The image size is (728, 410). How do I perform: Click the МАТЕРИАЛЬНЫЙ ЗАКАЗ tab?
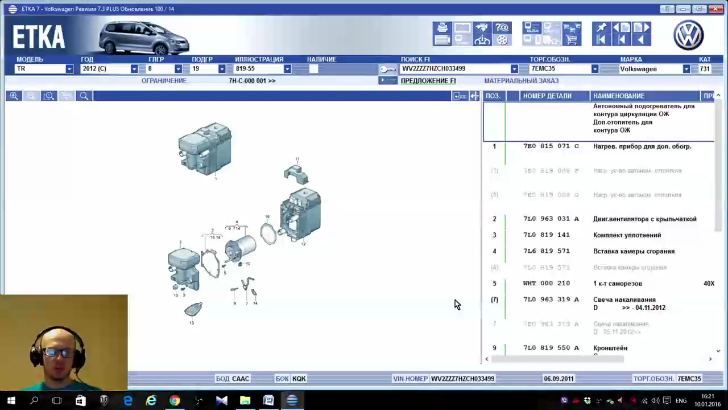click(x=521, y=81)
